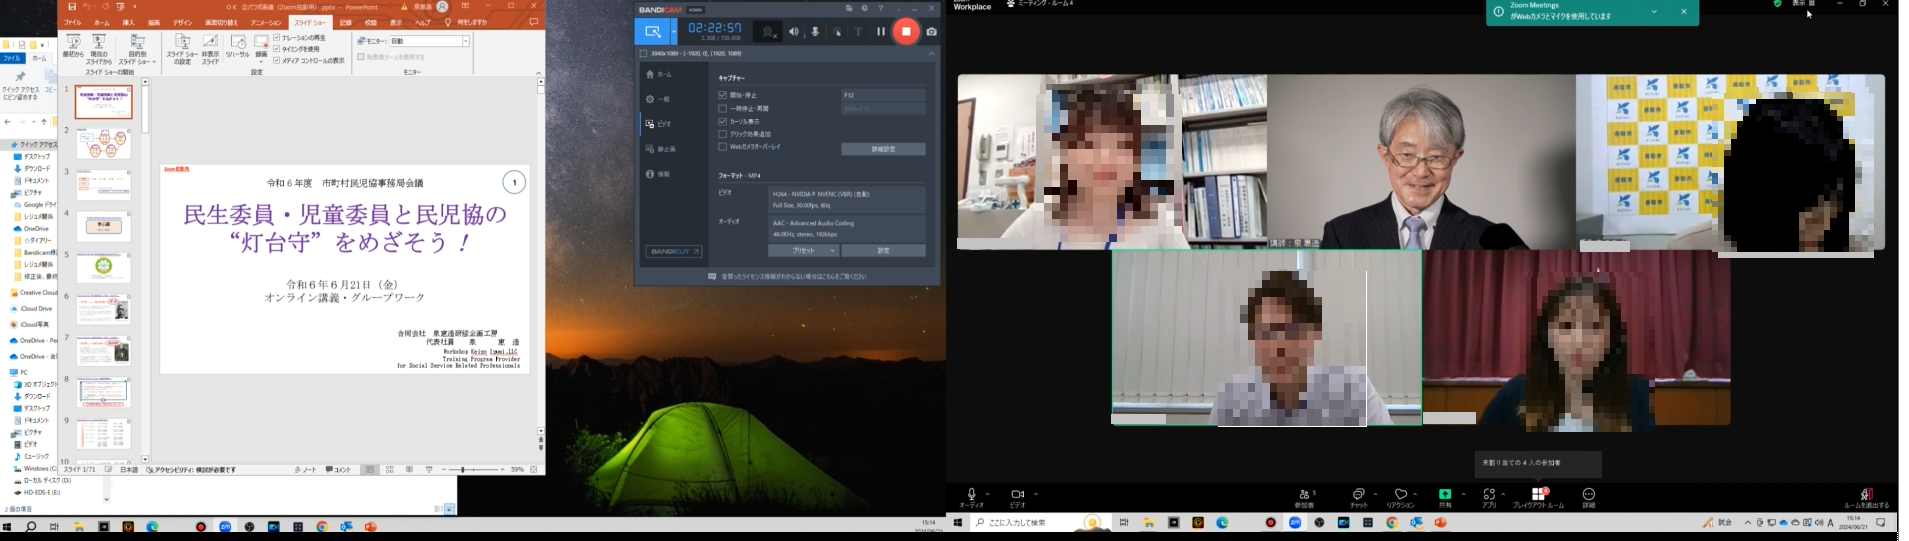Toggle Bandicam mouse cursor effect icon

[x=837, y=32]
